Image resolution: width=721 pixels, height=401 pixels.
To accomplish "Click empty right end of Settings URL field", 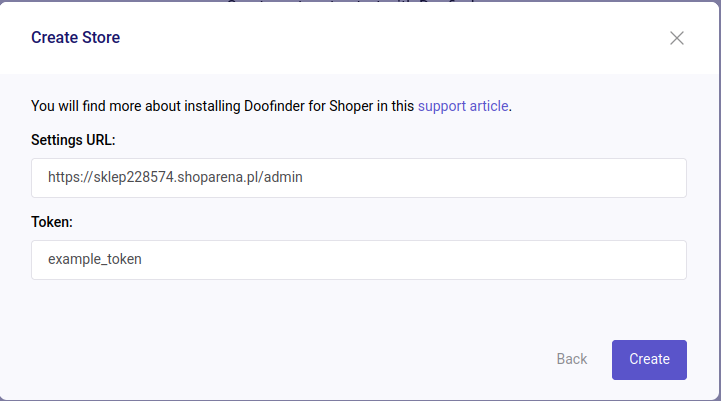I will tap(600, 178).
